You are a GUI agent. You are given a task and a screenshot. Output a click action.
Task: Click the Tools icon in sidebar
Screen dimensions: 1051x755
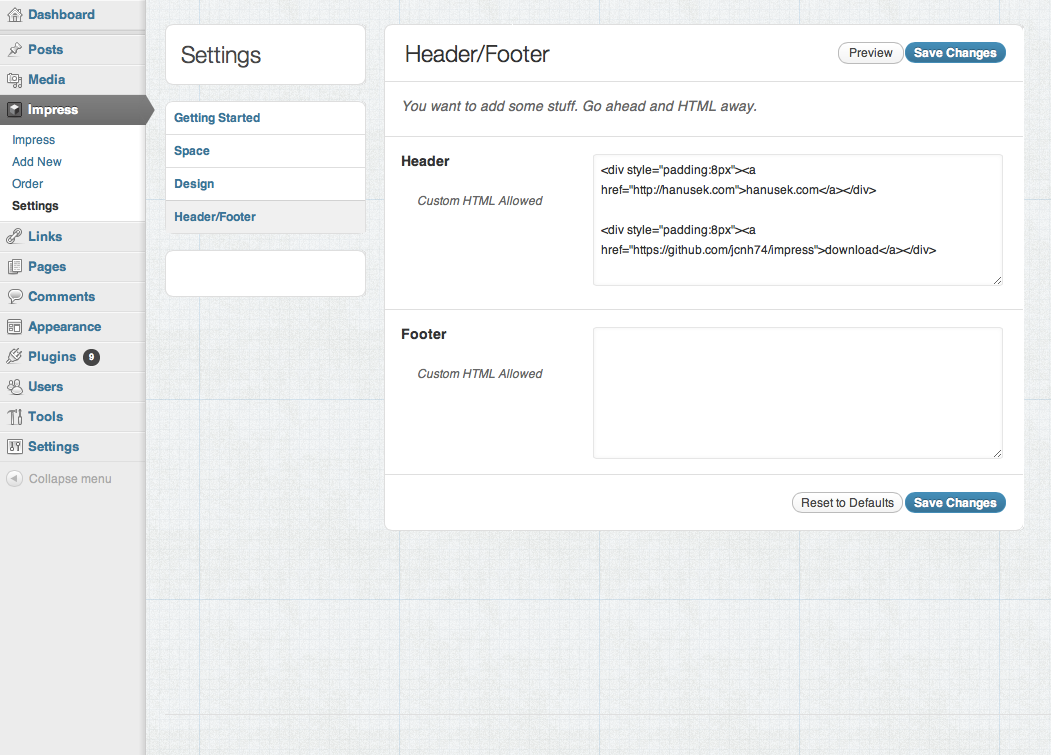pos(14,417)
